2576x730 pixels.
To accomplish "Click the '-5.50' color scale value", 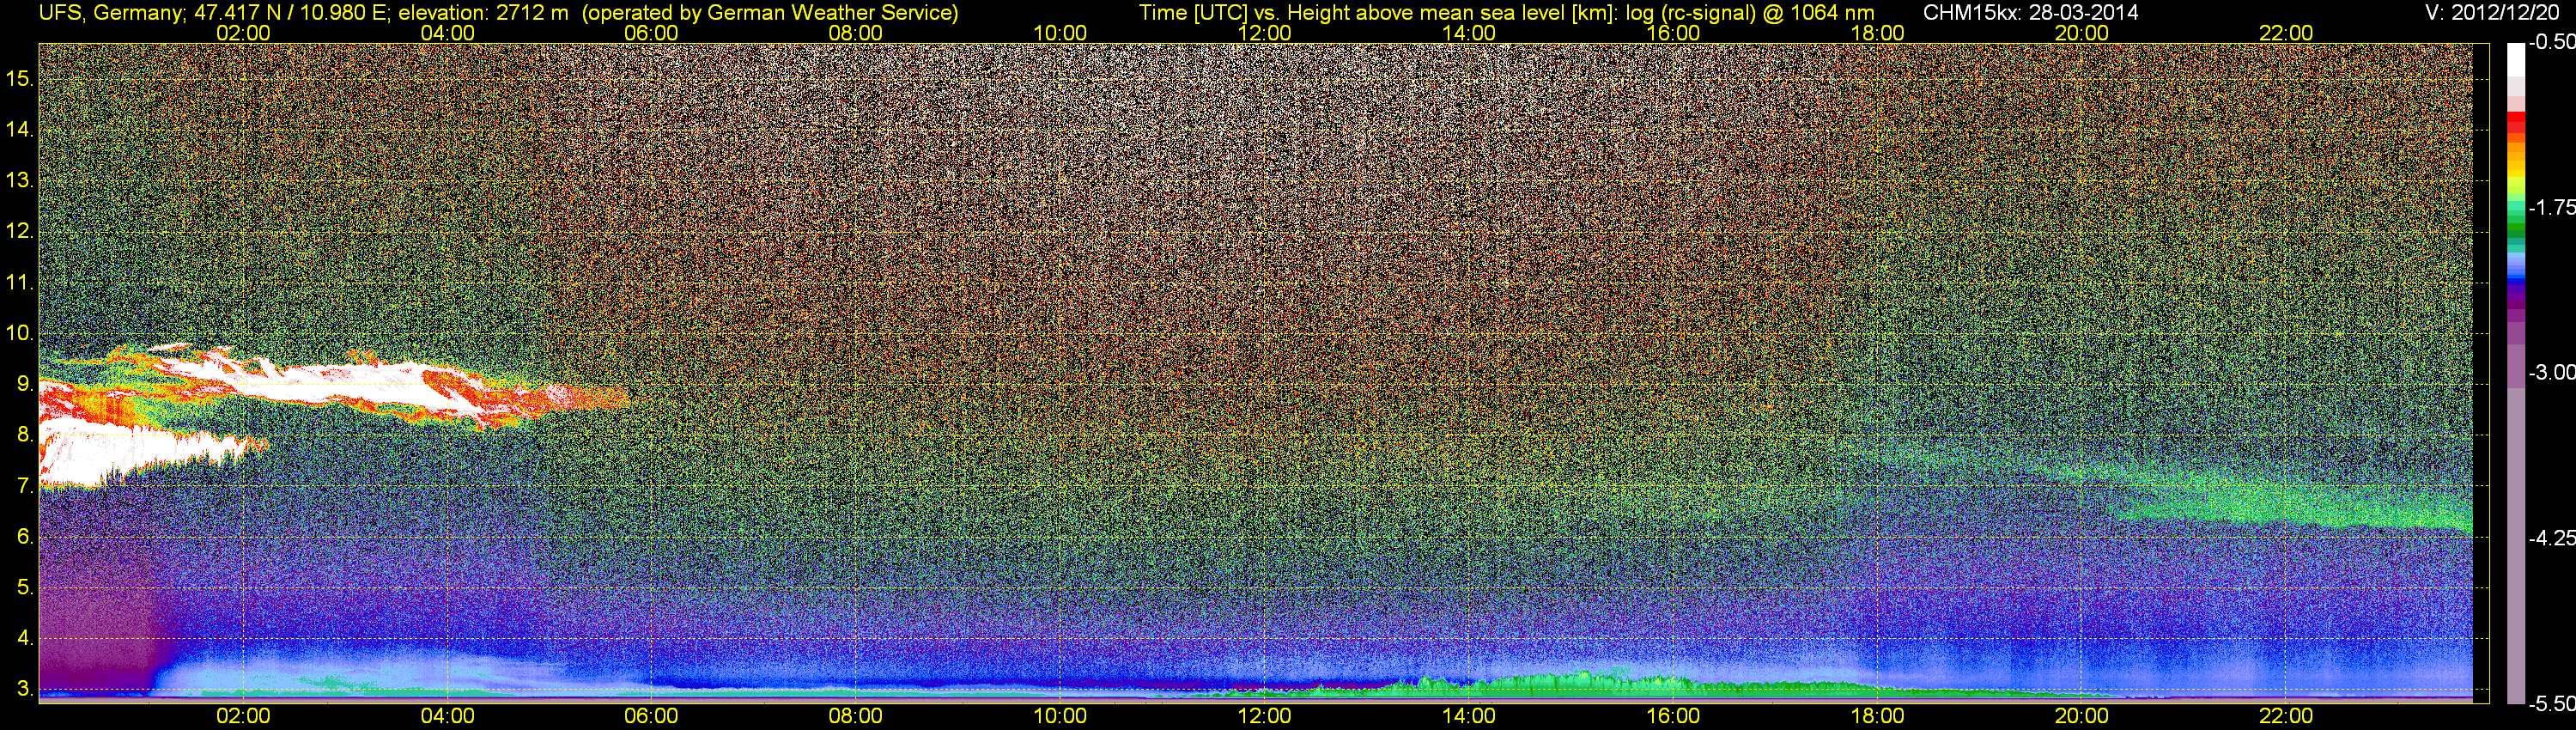I will click(2551, 704).
